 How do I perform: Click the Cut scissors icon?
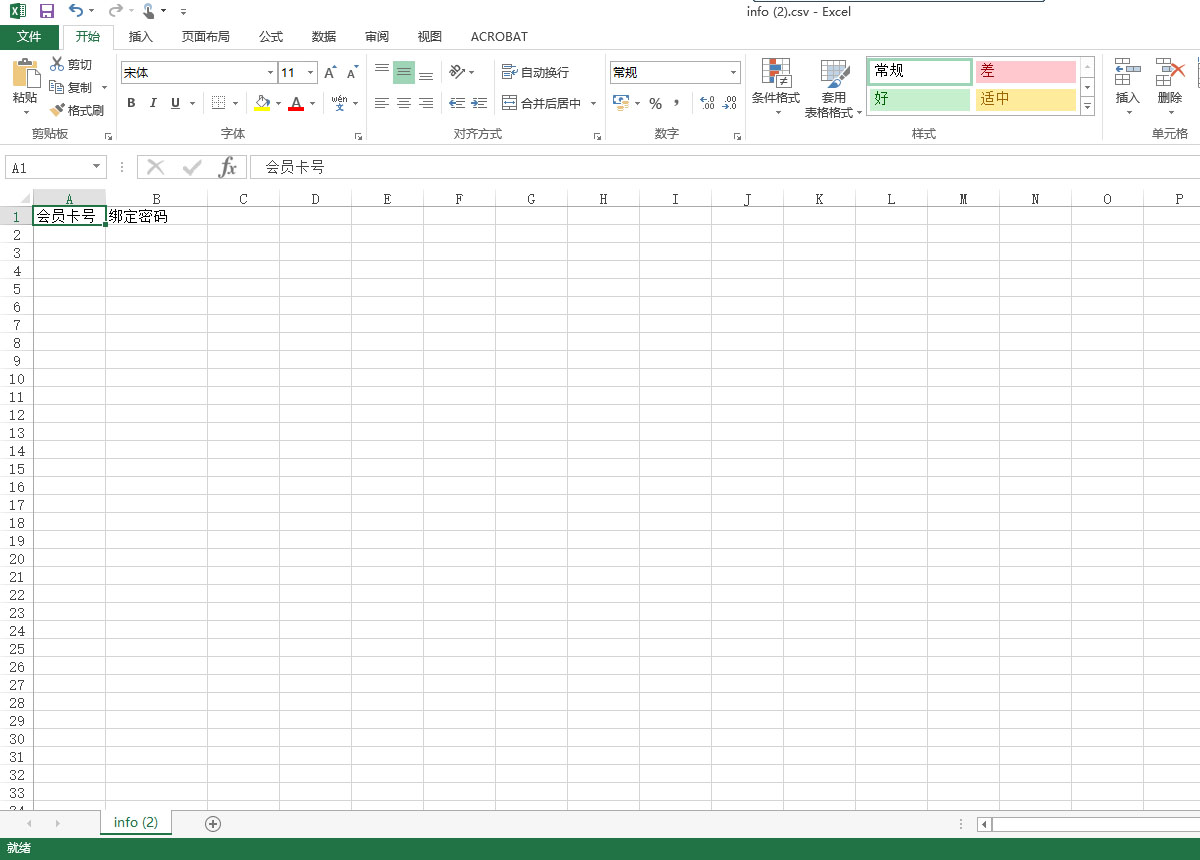tap(57, 65)
